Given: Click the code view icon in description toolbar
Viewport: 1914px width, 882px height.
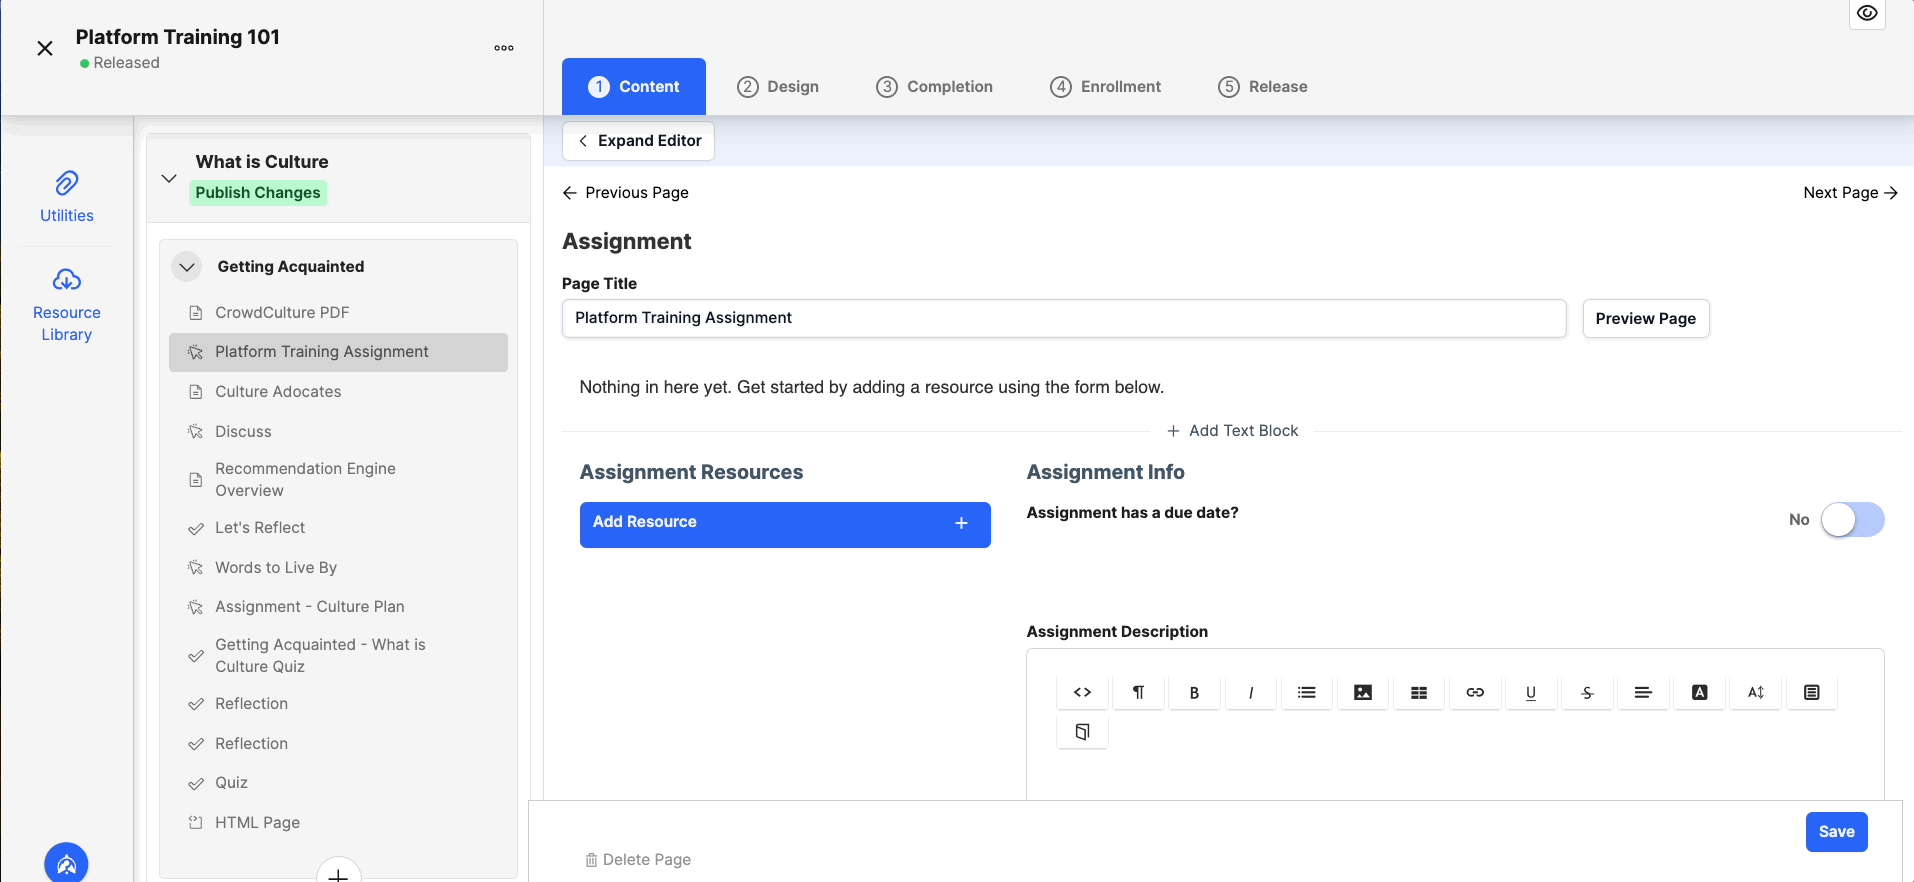Looking at the screenshot, I should click(1082, 692).
